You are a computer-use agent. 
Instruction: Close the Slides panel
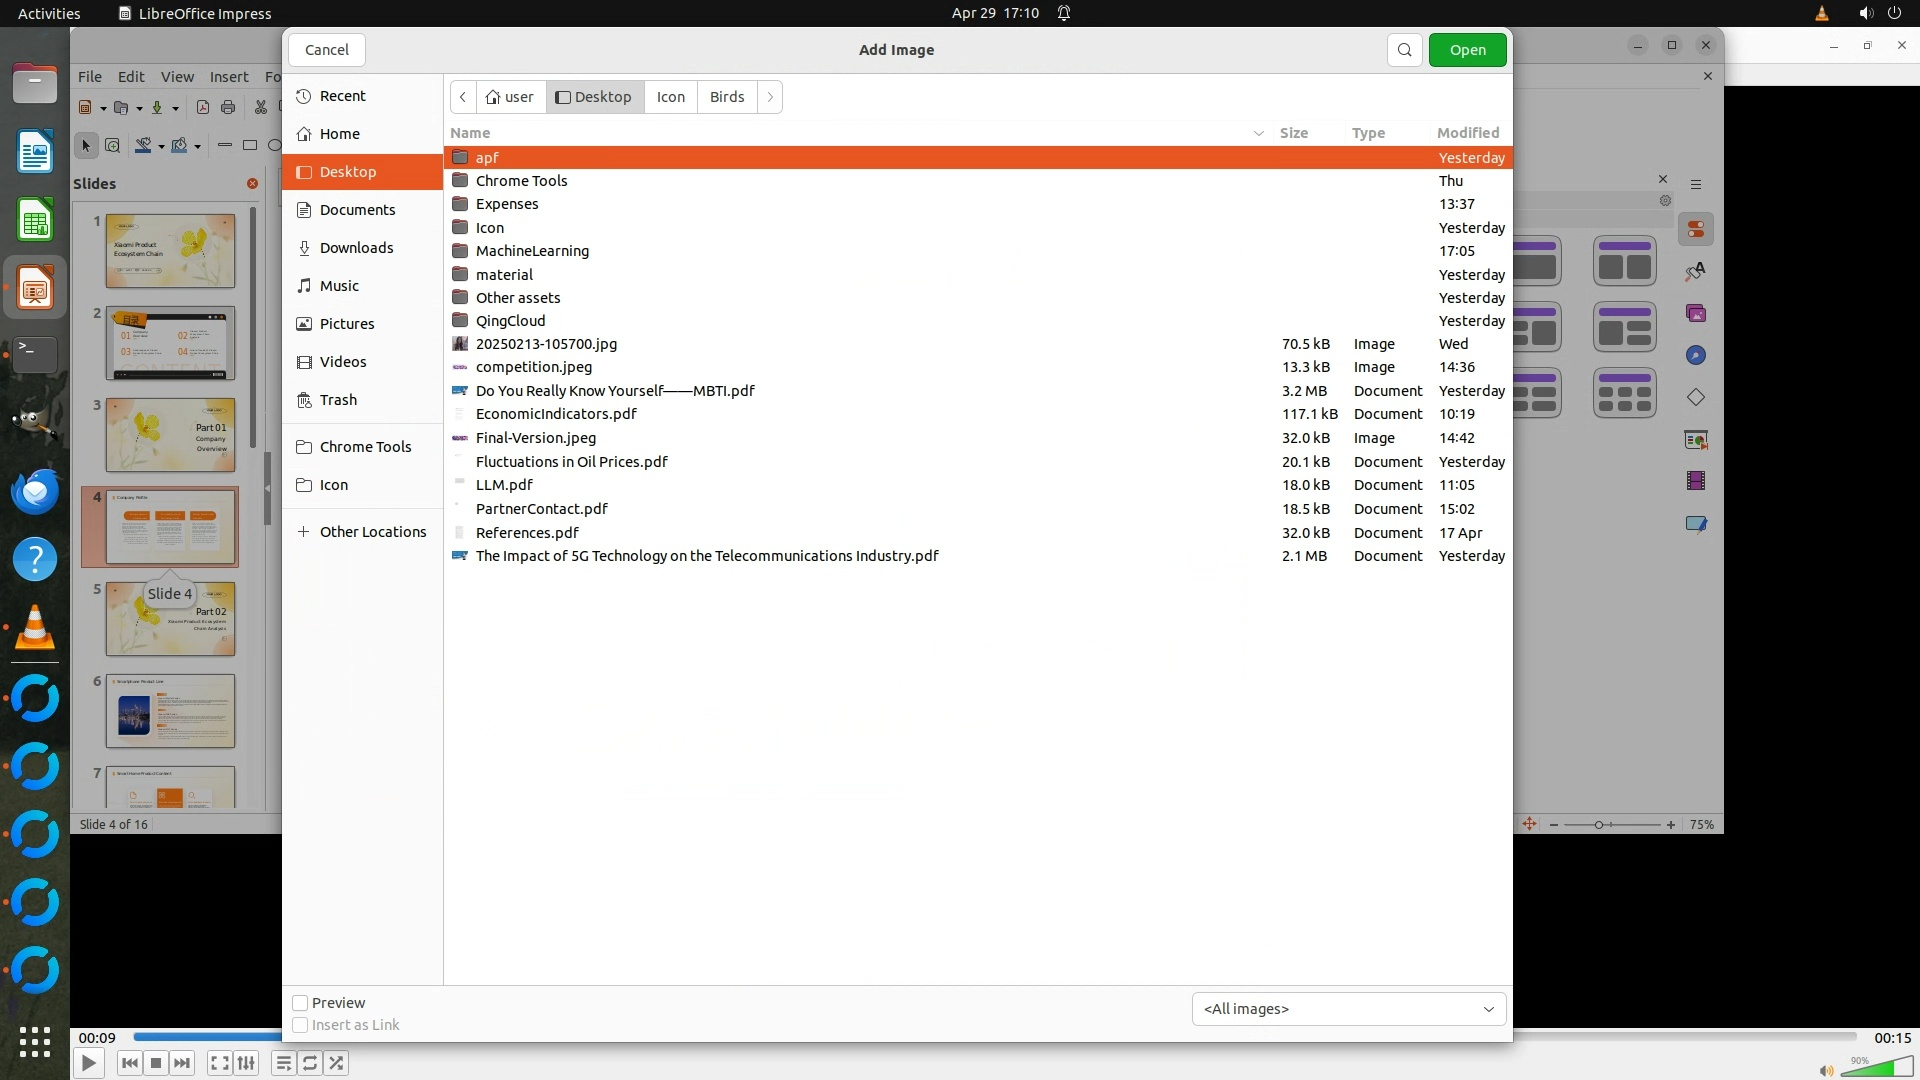click(x=252, y=183)
